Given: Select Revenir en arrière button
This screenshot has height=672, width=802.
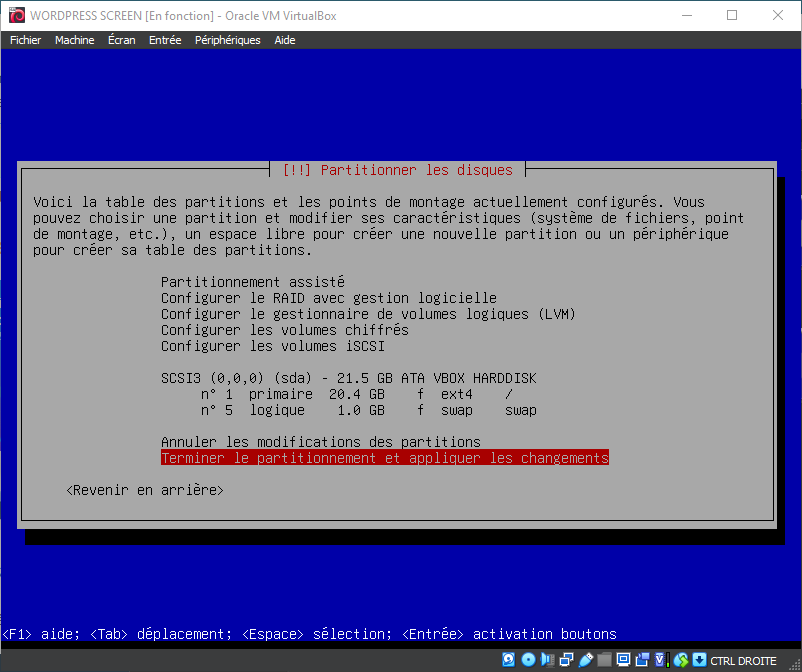Looking at the screenshot, I should pos(144,490).
